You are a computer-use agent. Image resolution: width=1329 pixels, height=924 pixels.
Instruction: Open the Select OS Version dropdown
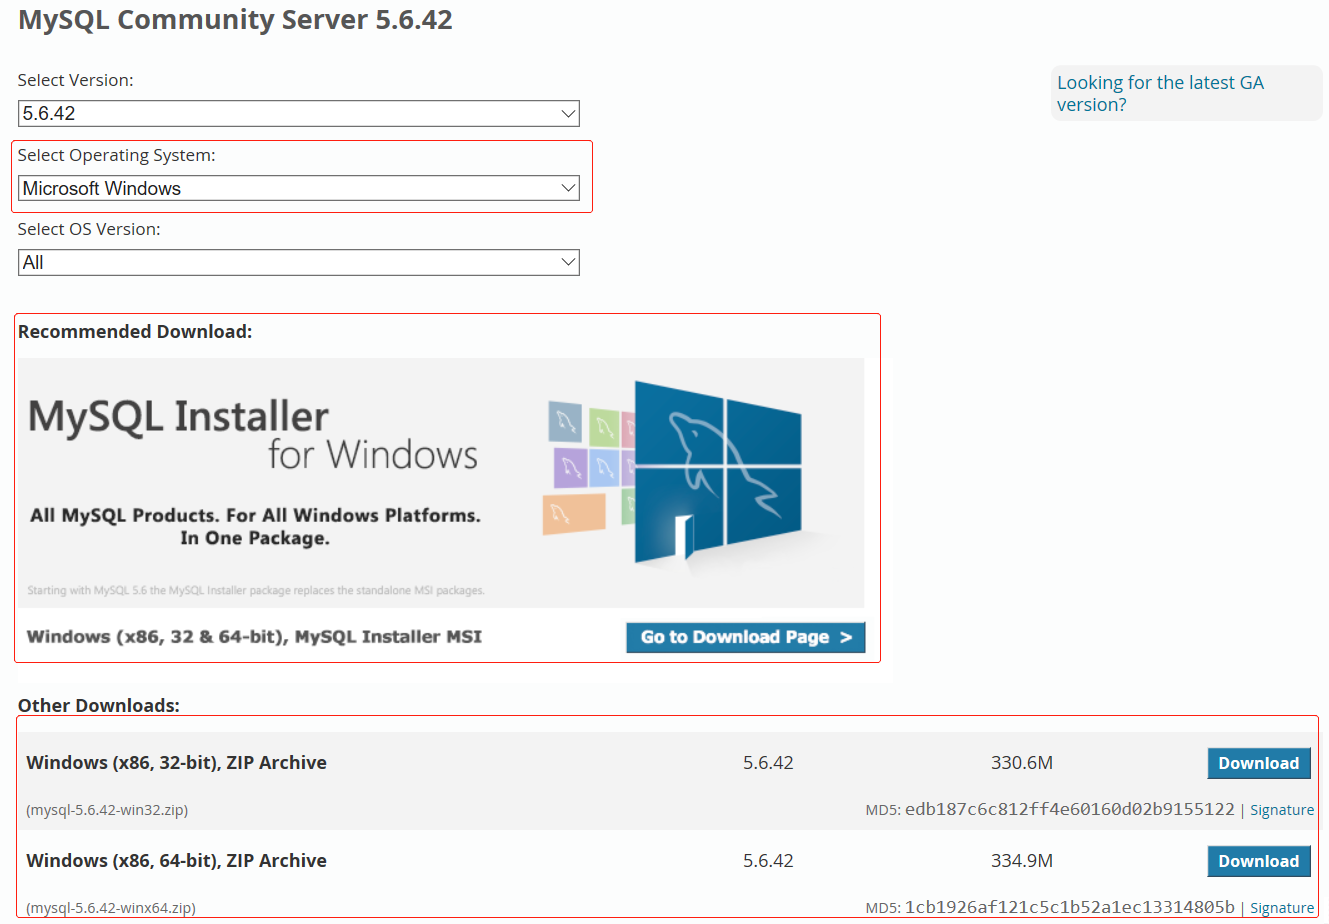click(x=298, y=262)
